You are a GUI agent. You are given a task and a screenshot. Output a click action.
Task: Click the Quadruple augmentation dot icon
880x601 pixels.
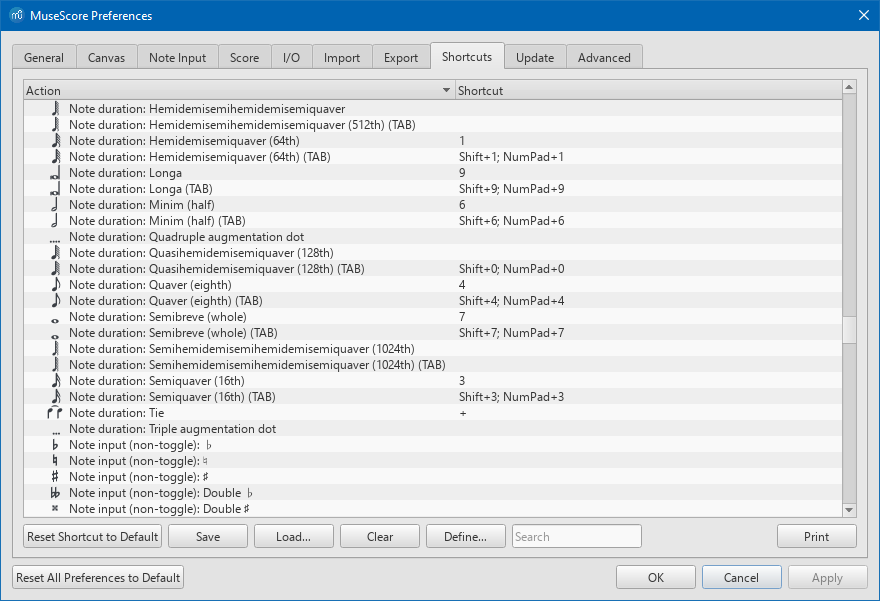[x=55, y=240]
